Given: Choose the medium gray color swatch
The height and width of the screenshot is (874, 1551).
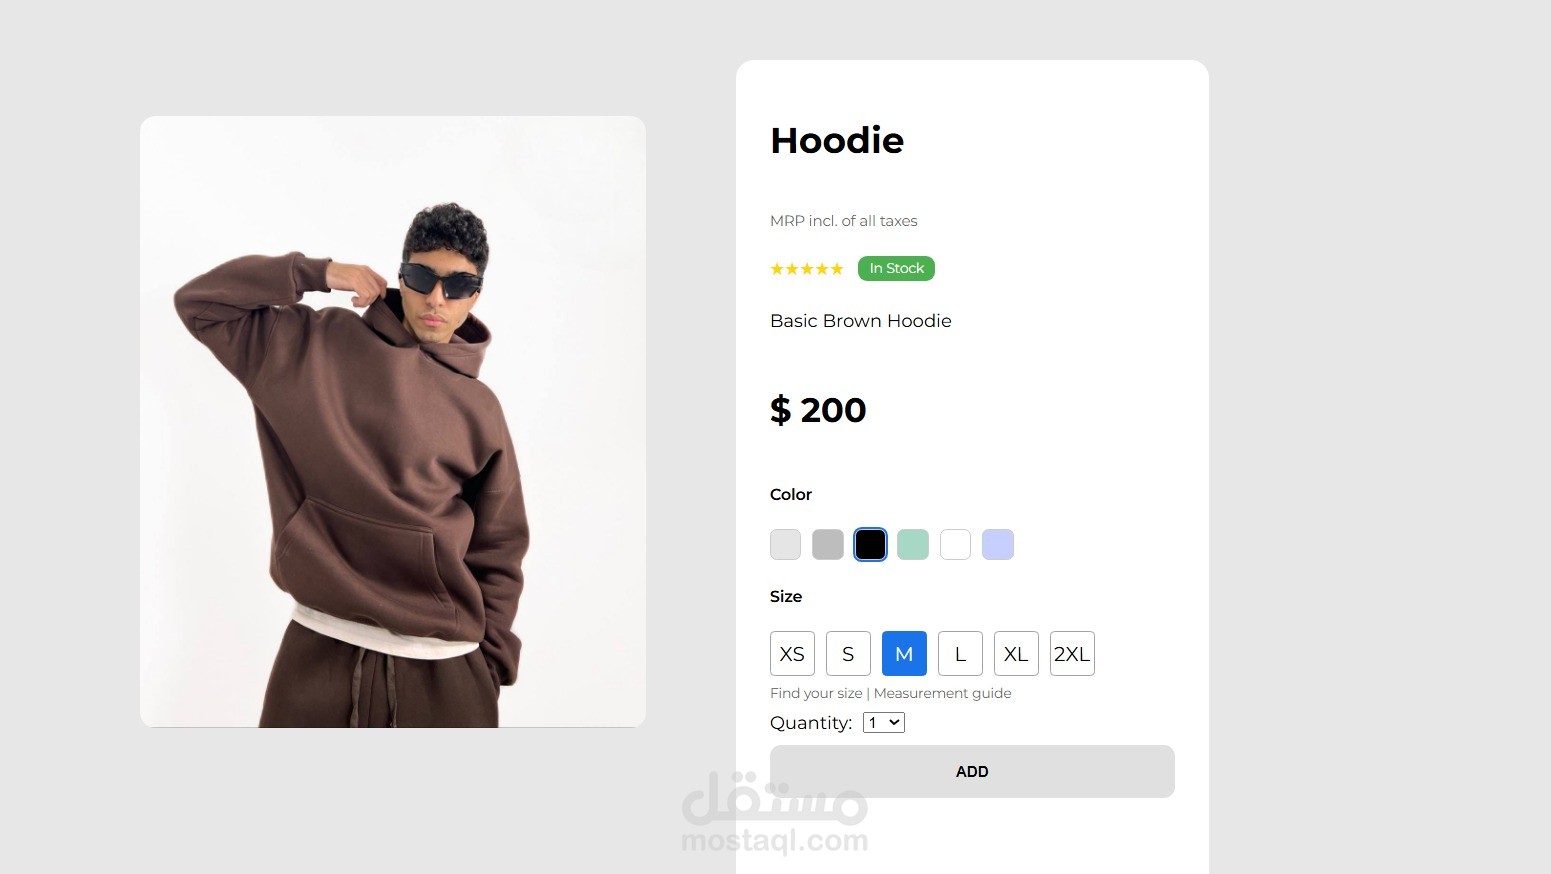Looking at the screenshot, I should (x=828, y=545).
